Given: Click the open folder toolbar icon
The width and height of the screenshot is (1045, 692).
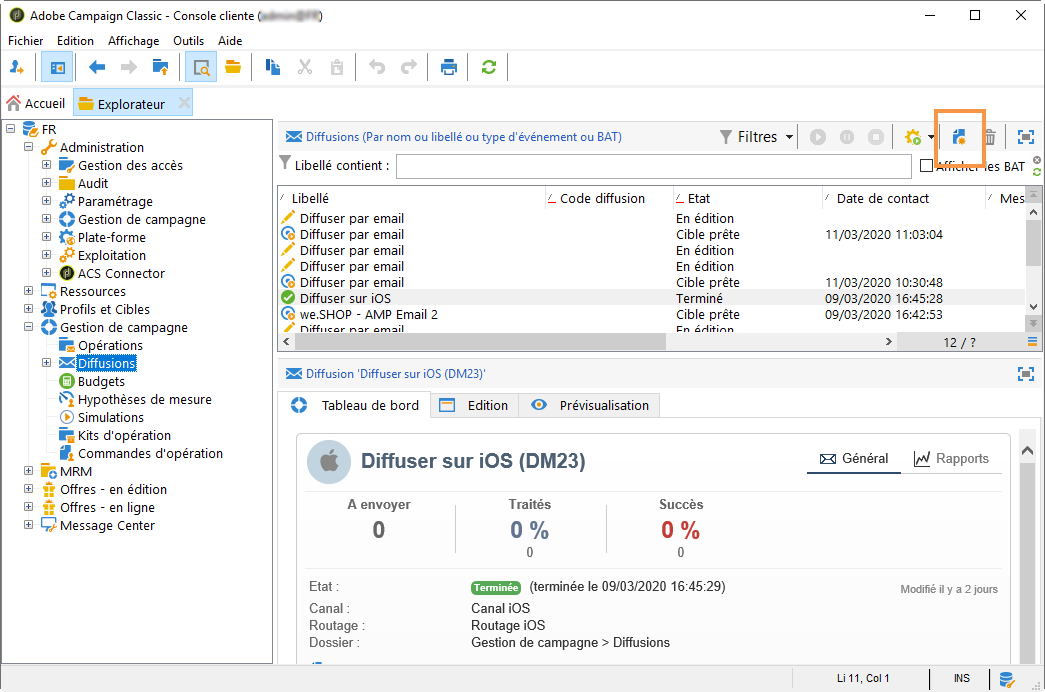Looking at the screenshot, I should point(233,67).
